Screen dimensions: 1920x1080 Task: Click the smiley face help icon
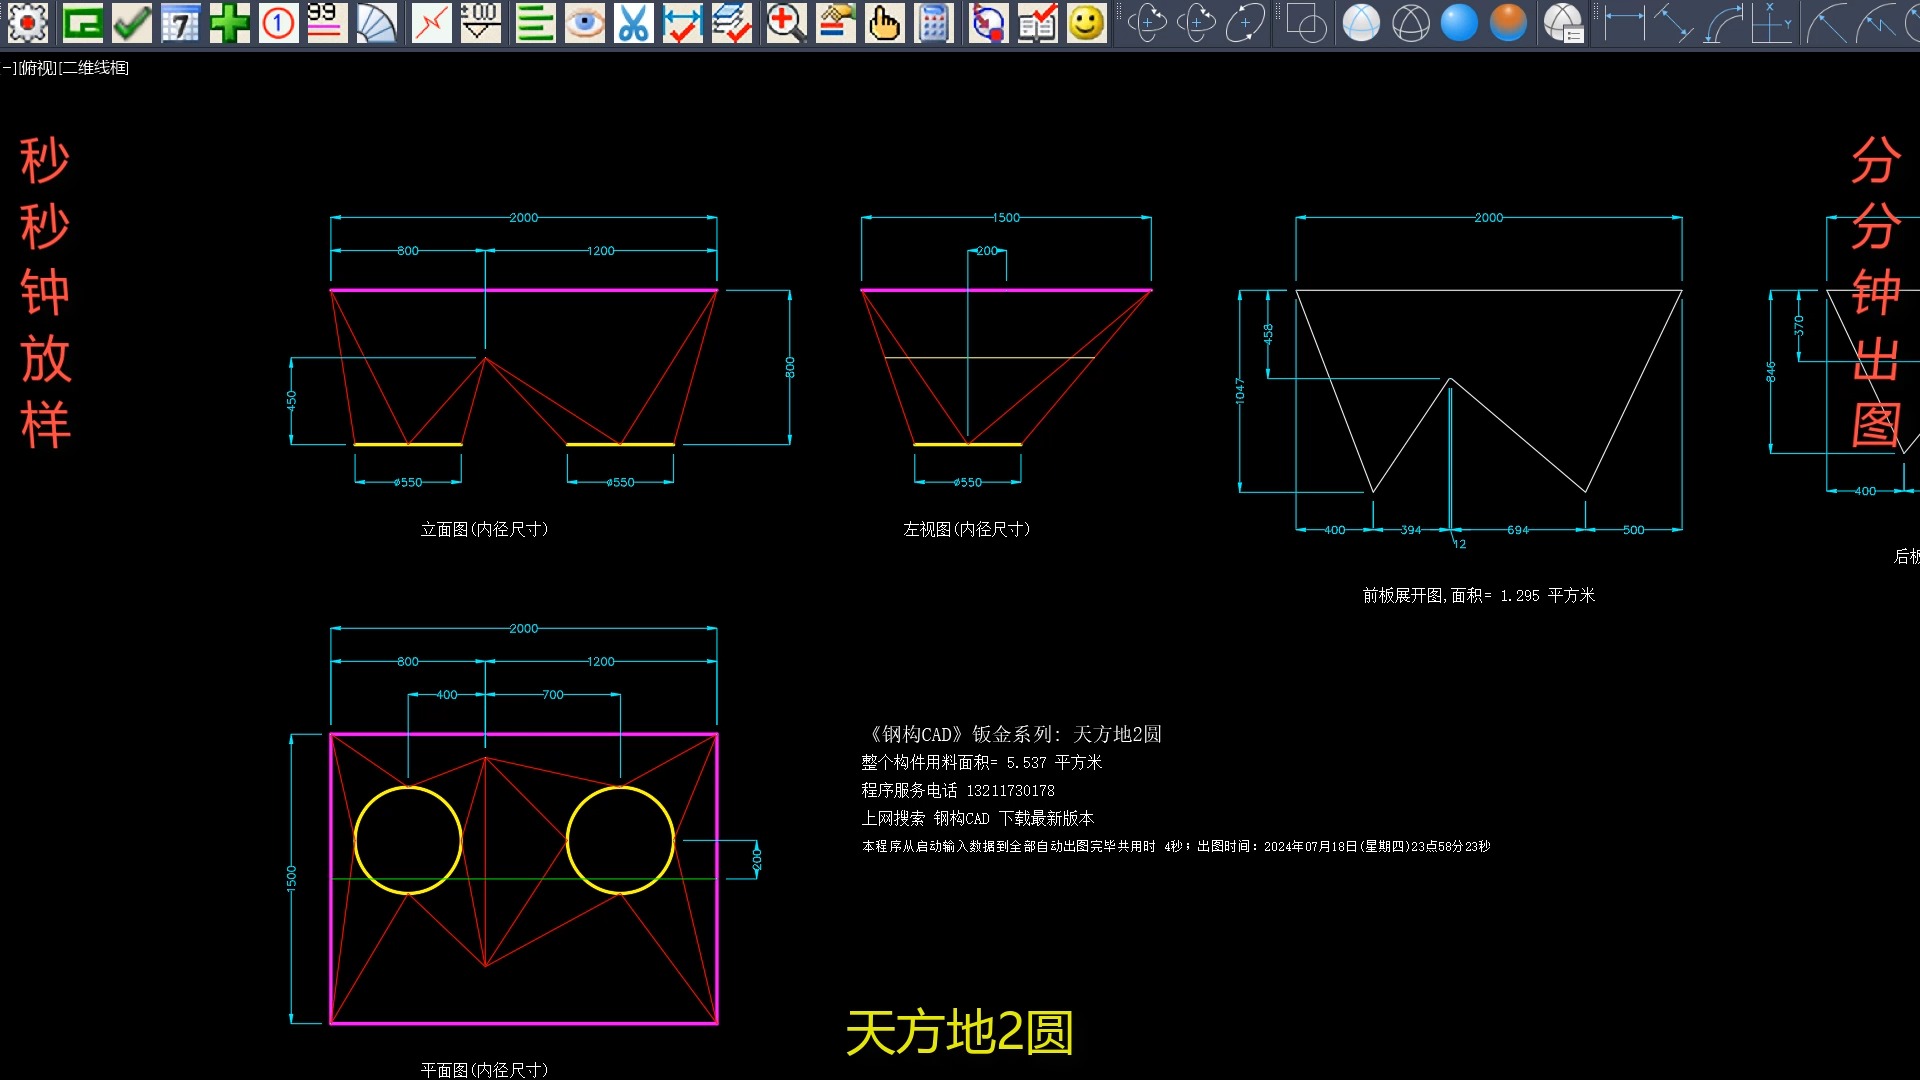pos(1086,23)
